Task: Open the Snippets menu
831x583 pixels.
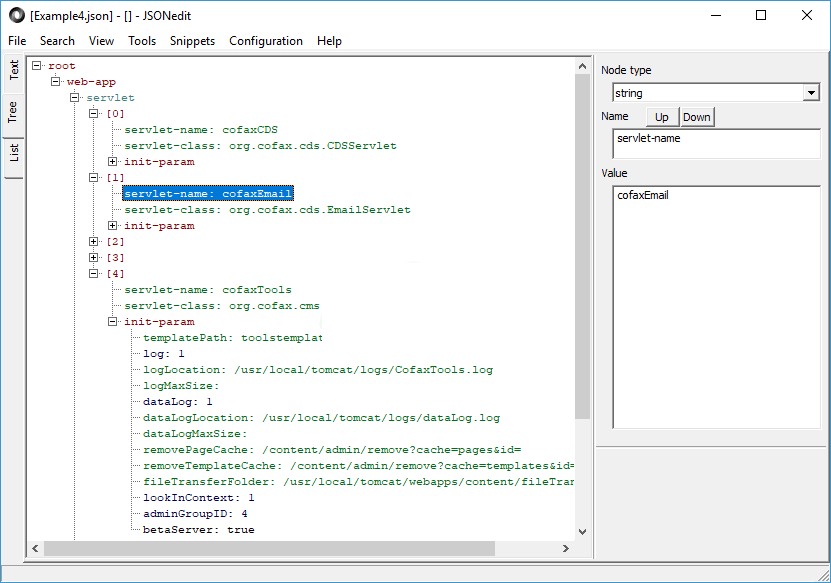Action: 192,41
